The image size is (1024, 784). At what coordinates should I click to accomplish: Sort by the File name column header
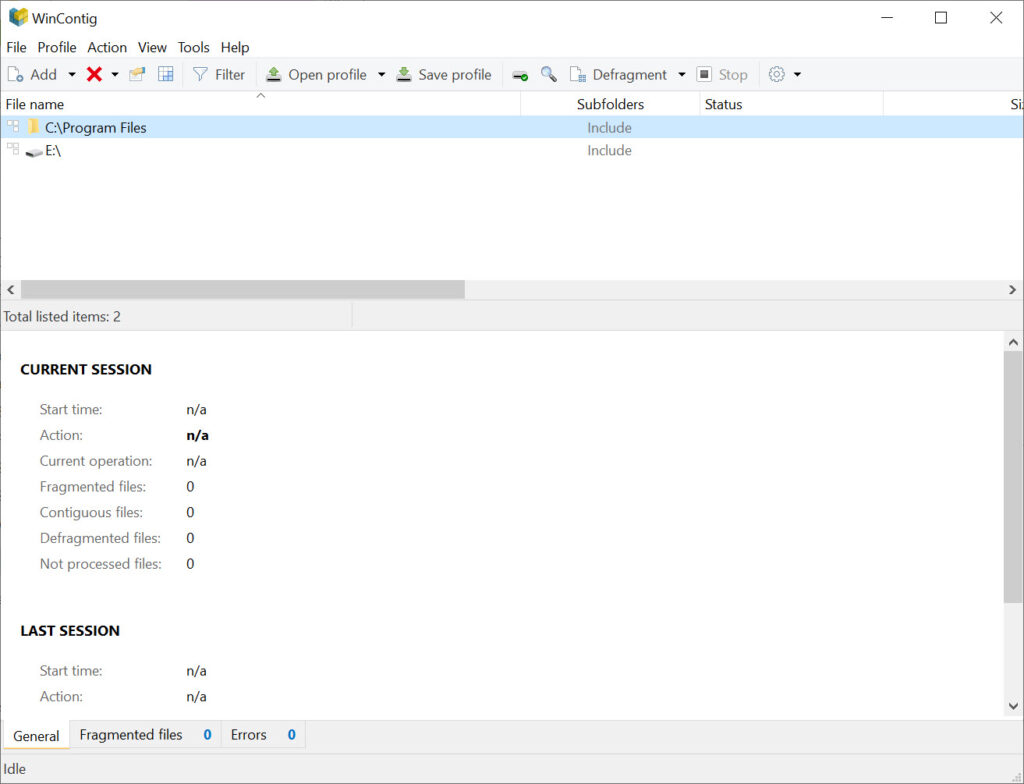(261, 104)
